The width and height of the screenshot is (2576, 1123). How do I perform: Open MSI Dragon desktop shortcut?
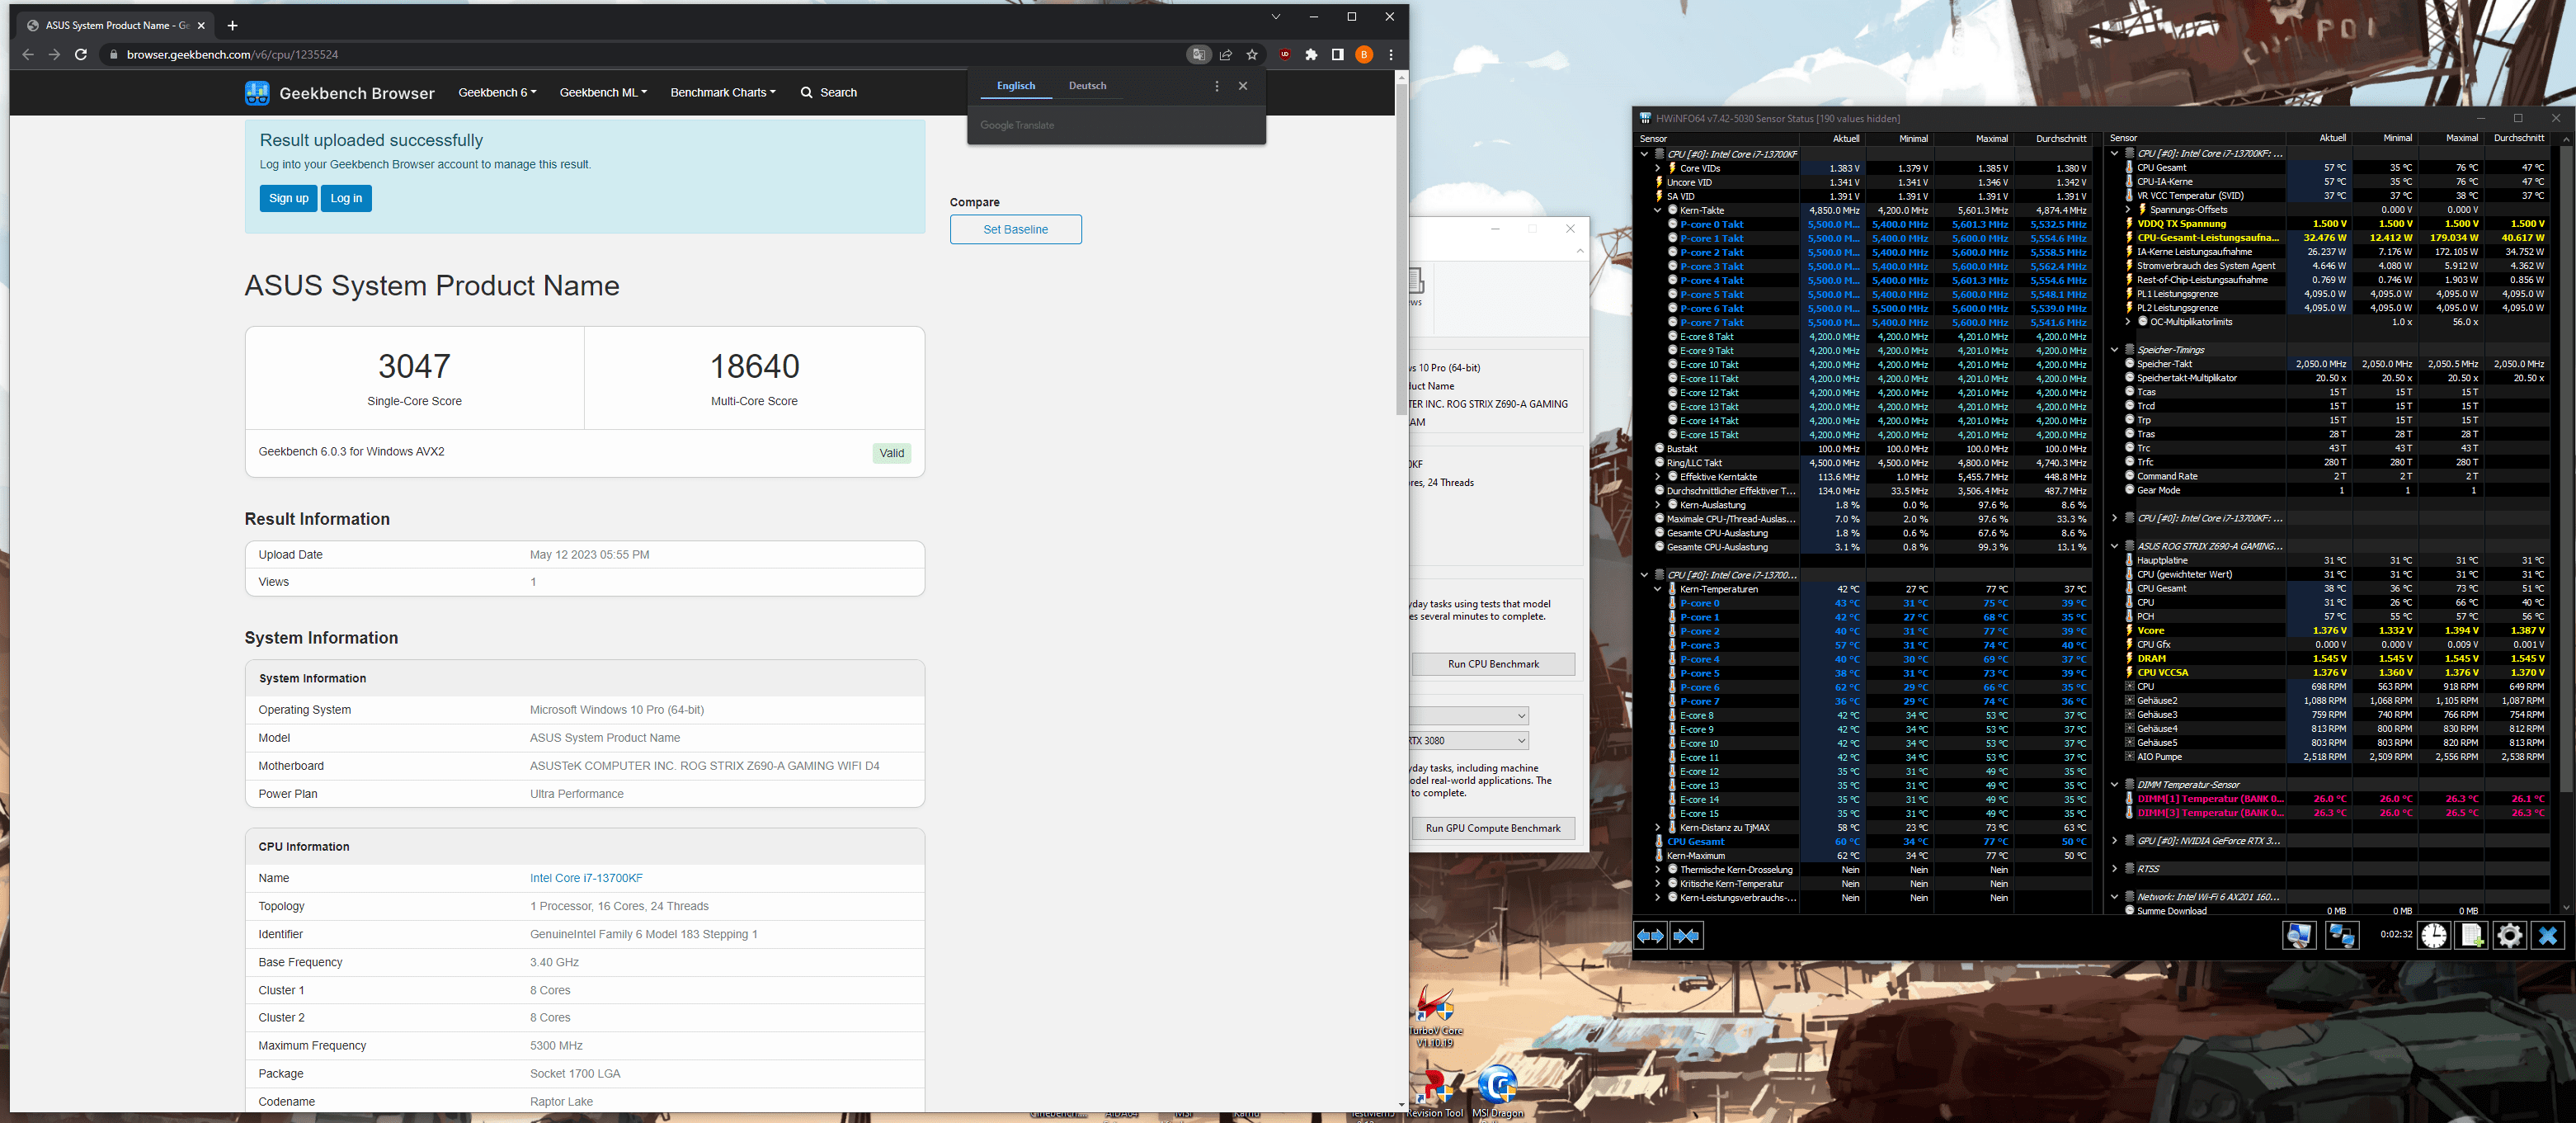point(1498,1092)
